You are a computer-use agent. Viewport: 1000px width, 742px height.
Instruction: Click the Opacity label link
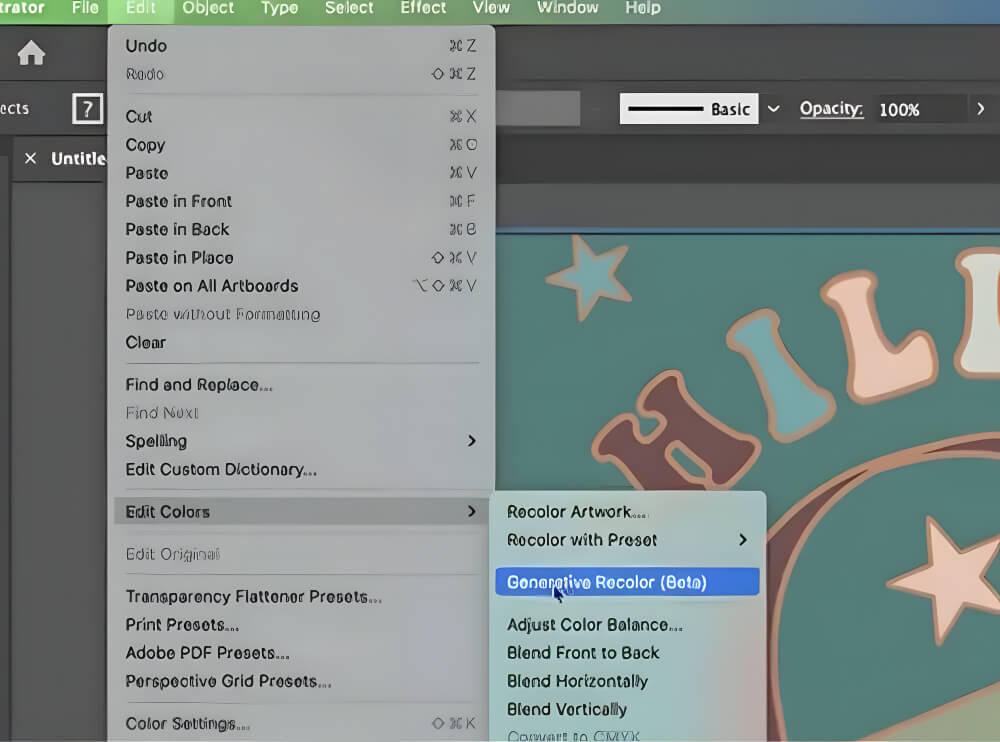831,109
